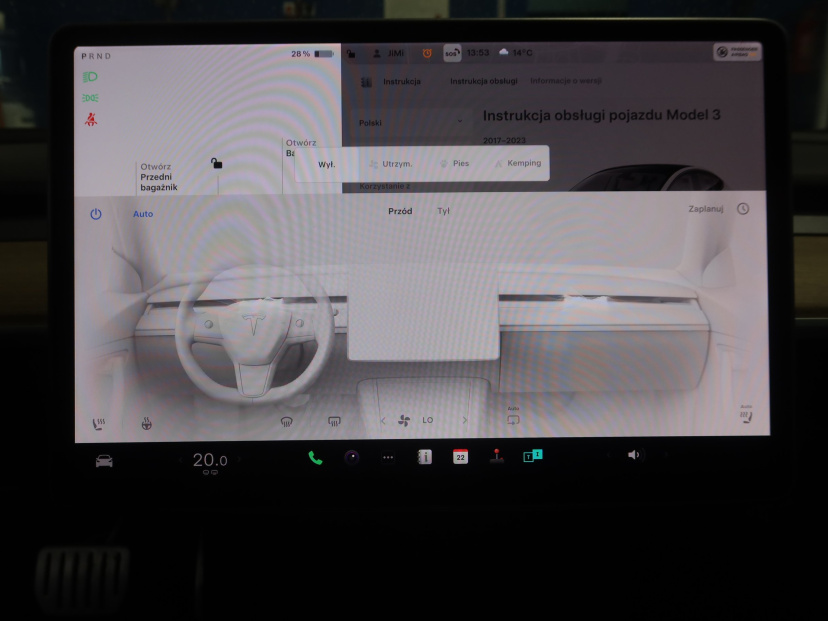
Task: Tap the fan speed icon
Action: (x=404, y=420)
